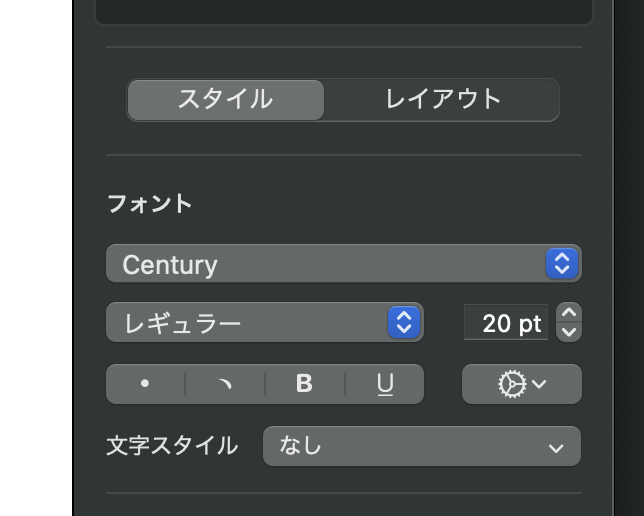Click blue arrows on Century font popup
Image resolution: width=644 pixels, height=516 pixels.
point(562,264)
